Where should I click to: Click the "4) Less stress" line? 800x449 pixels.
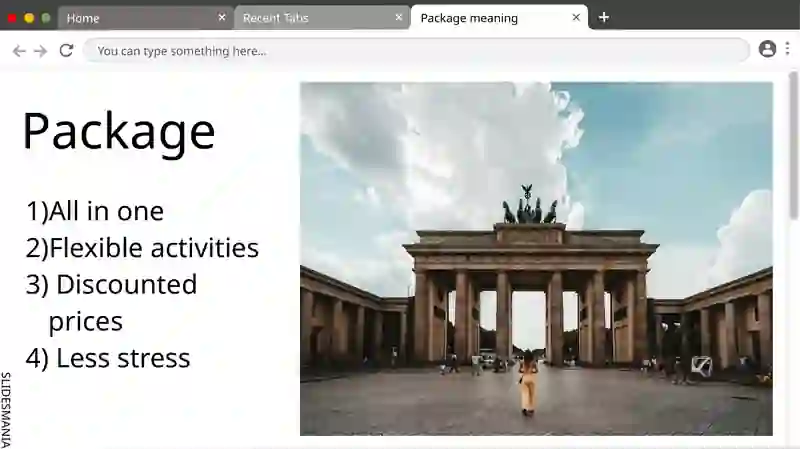click(x=108, y=358)
